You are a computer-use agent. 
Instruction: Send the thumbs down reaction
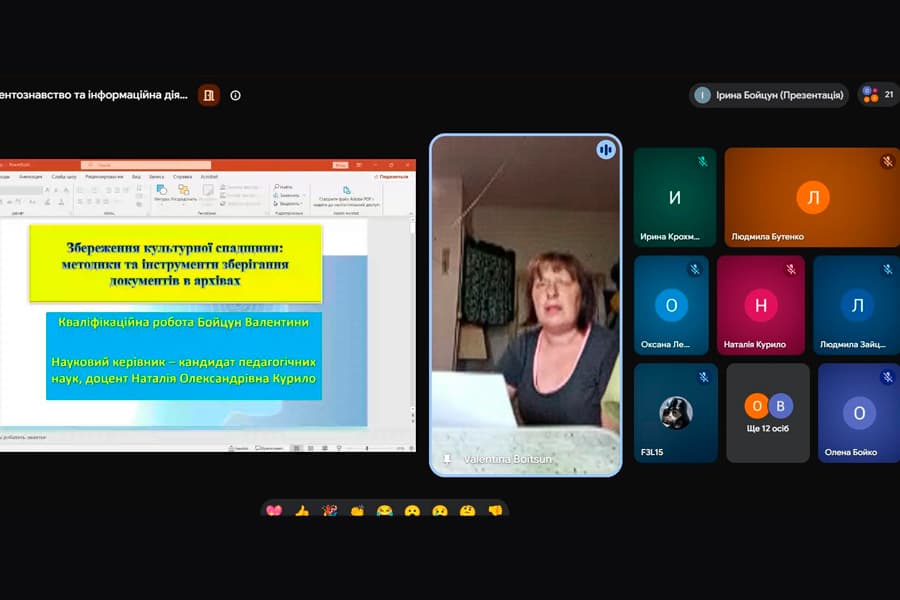[495, 510]
